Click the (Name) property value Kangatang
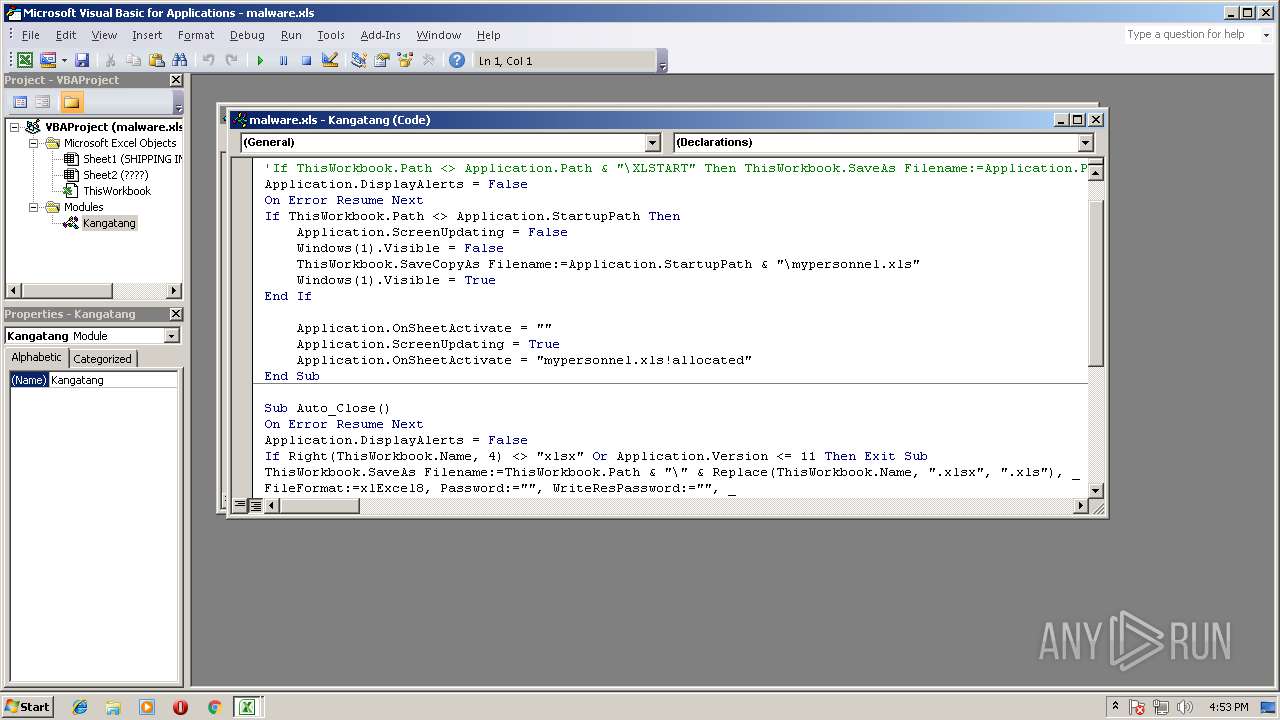Screen dimensions: 1280x720 [x=113, y=380]
